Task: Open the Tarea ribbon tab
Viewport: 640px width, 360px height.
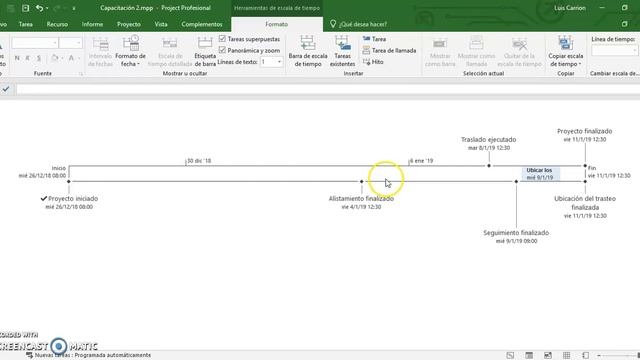Action: [25, 24]
